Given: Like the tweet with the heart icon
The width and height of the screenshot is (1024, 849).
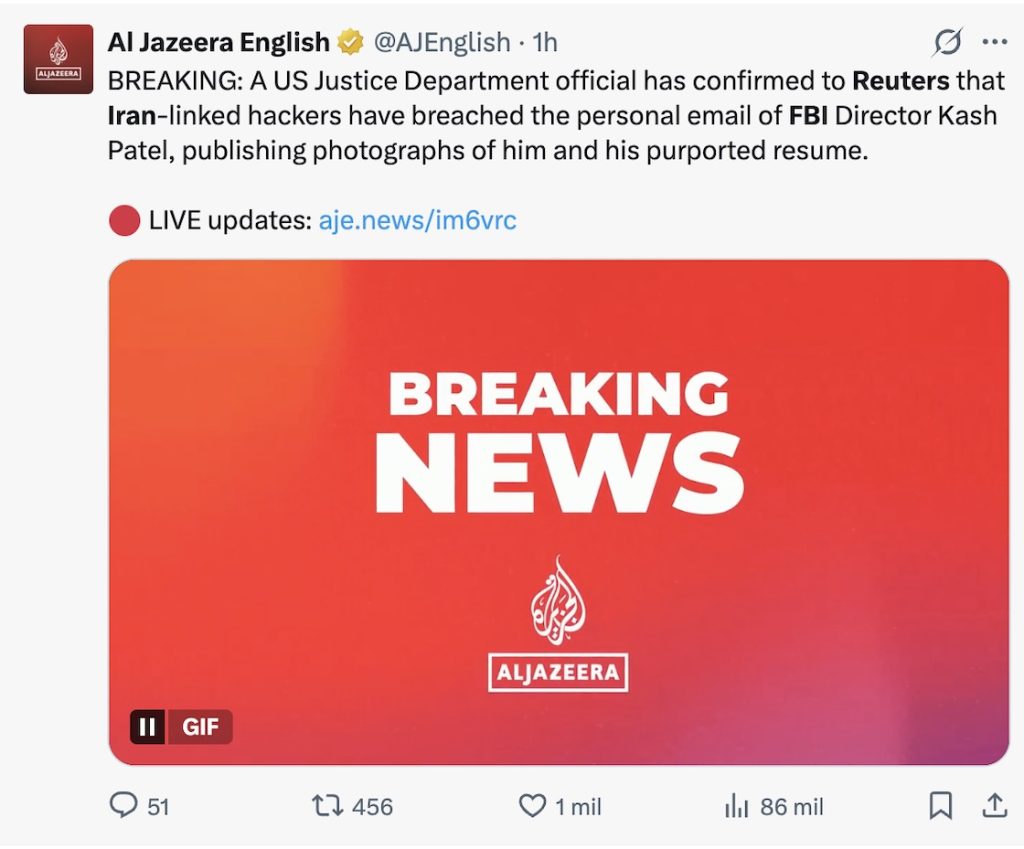Looking at the screenshot, I should point(531,805).
